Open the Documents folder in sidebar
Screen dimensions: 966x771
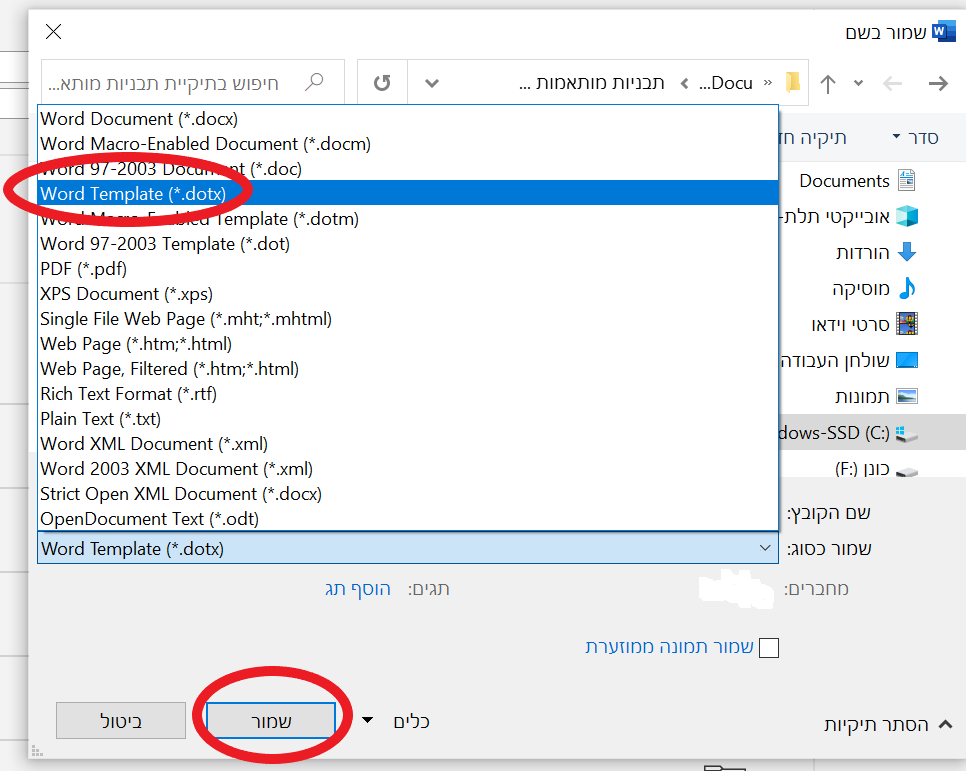(x=857, y=181)
